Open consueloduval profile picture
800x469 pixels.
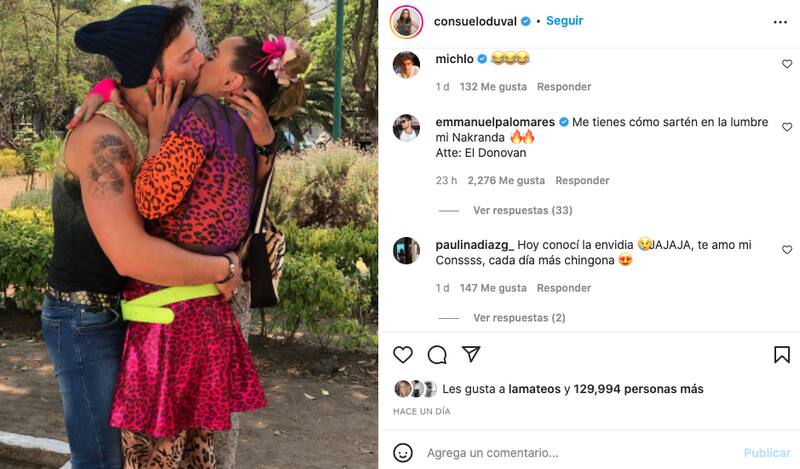pos(407,22)
